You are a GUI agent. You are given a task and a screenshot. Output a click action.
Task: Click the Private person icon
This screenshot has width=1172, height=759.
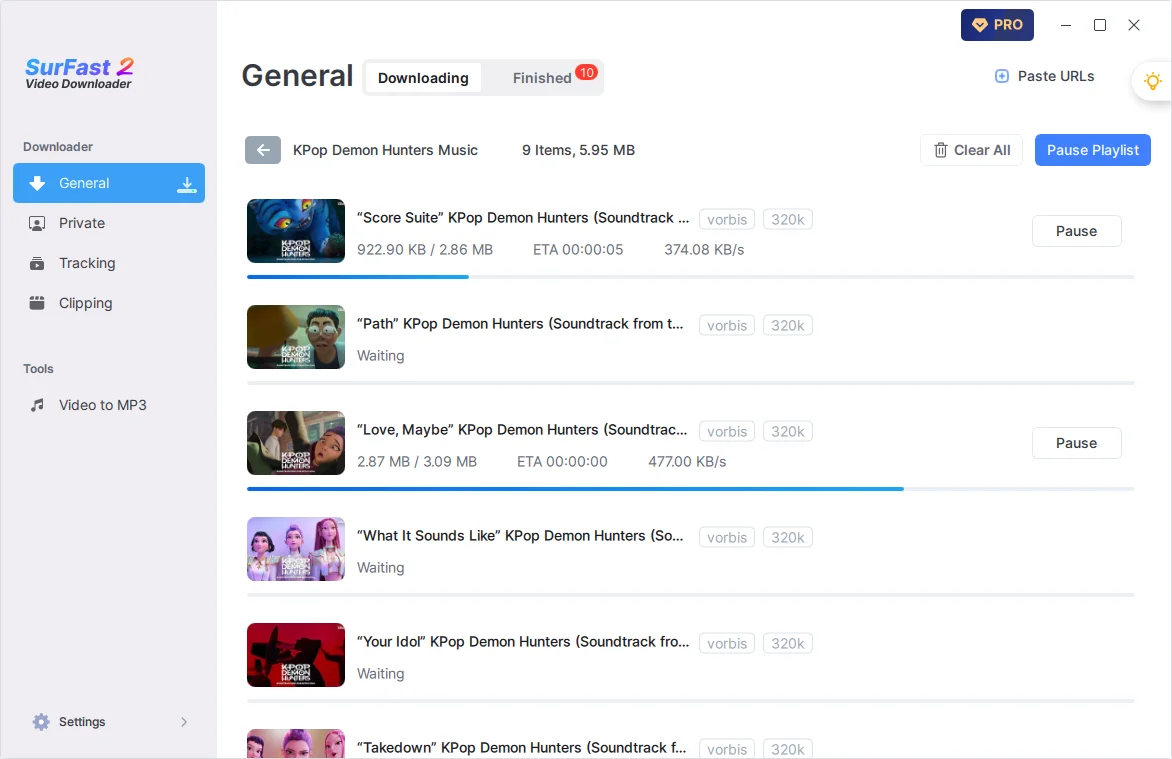coord(37,224)
